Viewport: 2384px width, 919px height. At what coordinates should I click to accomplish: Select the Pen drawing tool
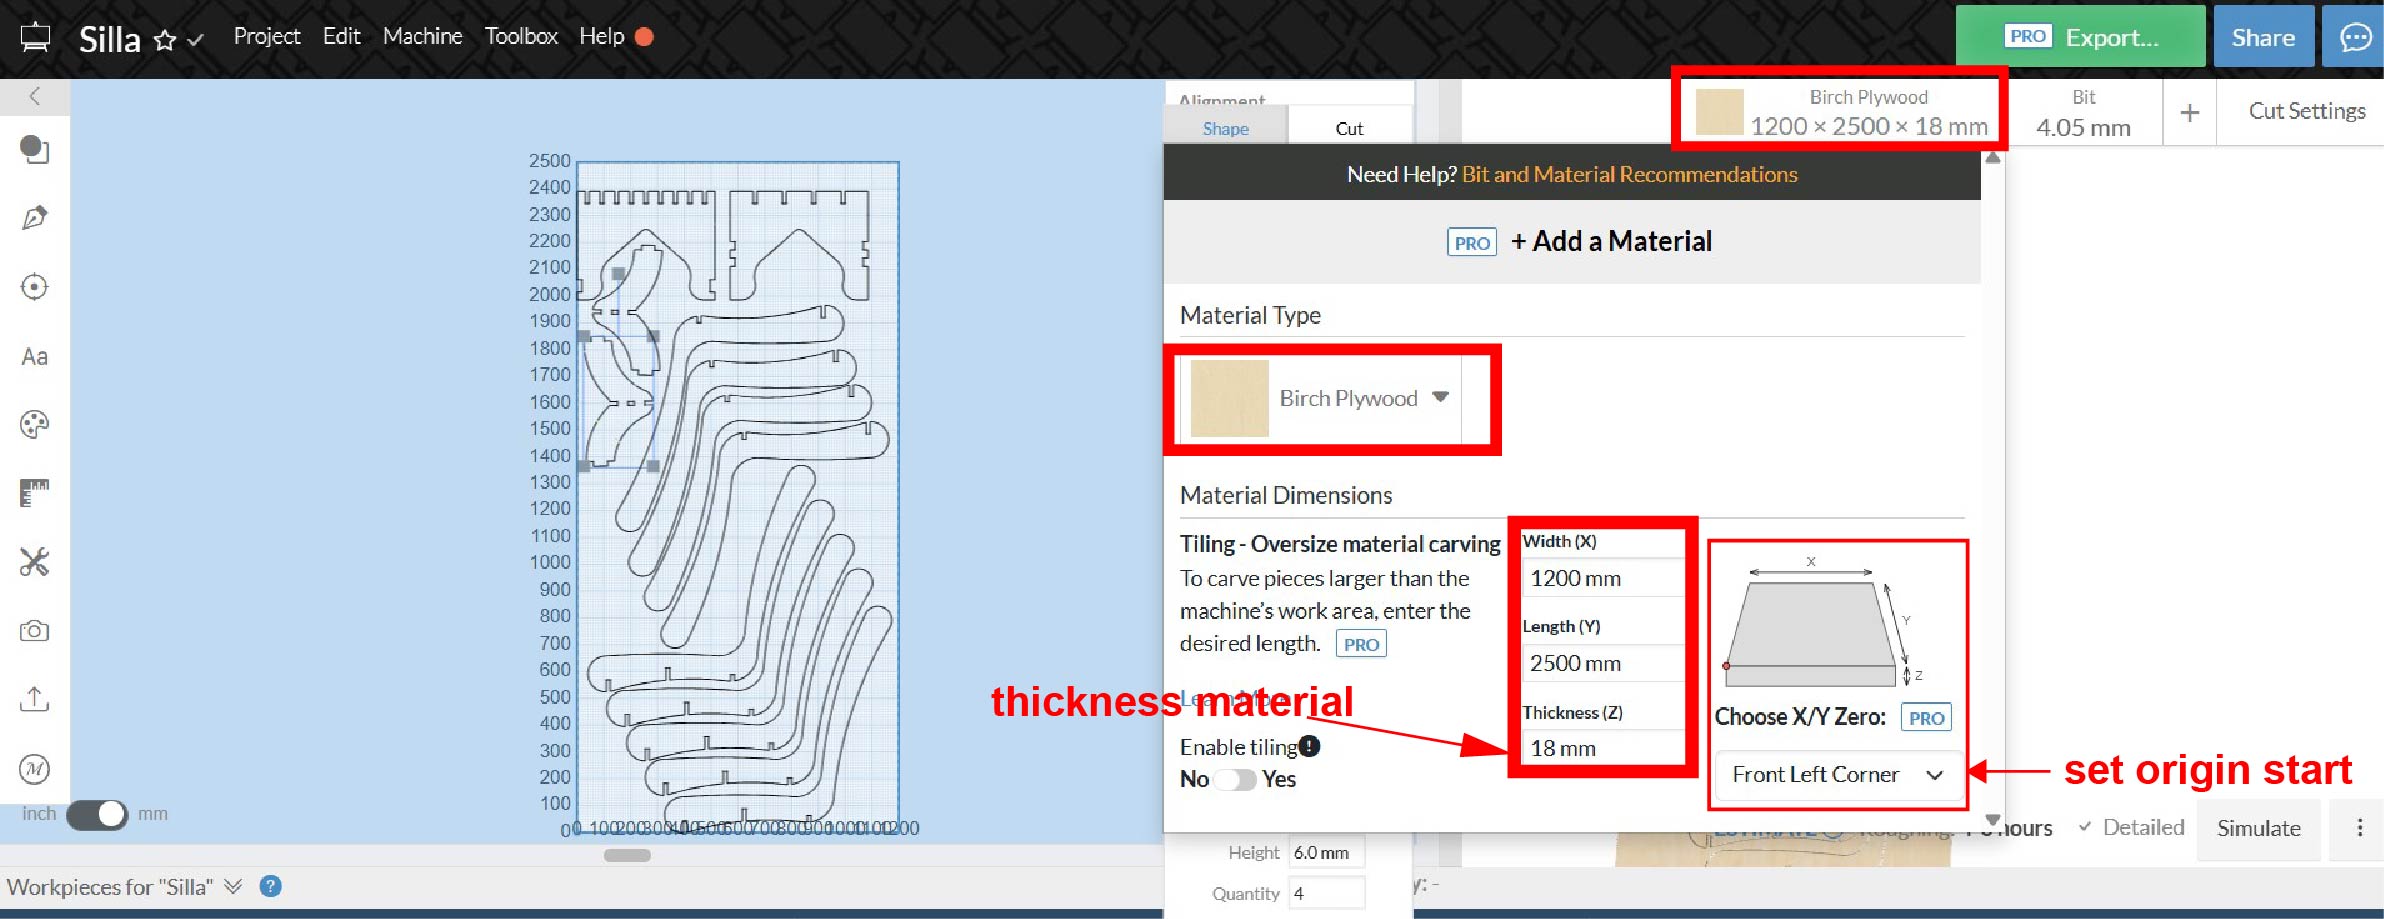tap(34, 218)
